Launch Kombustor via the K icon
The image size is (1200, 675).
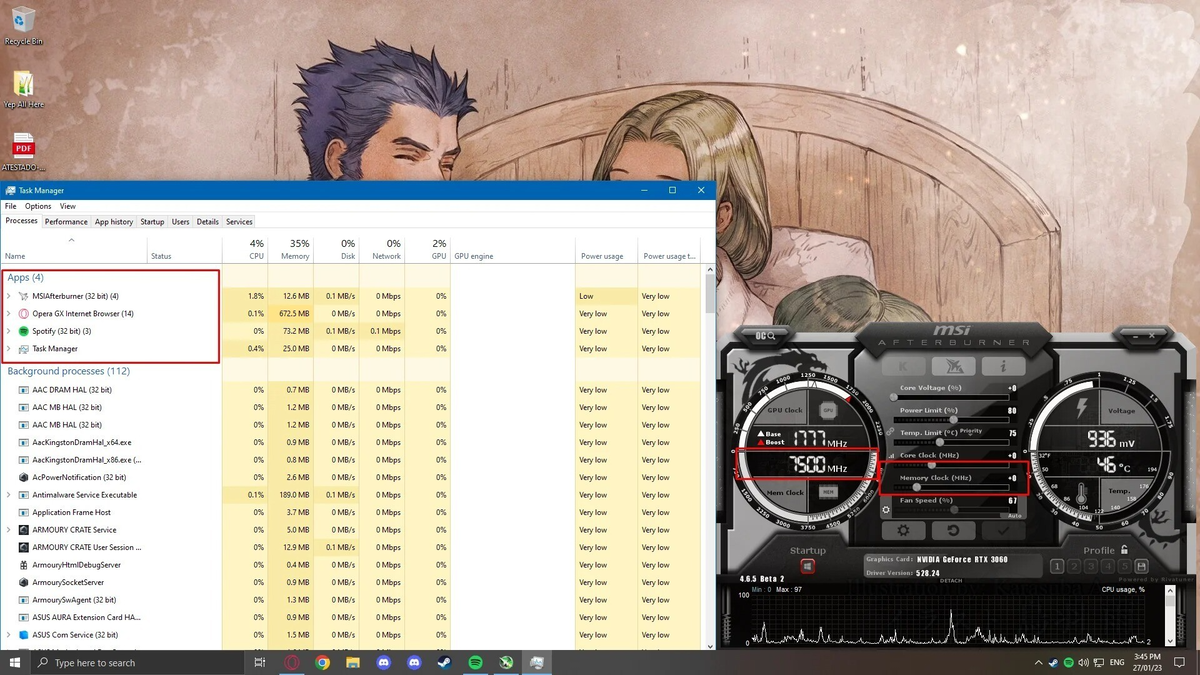(x=903, y=365)
